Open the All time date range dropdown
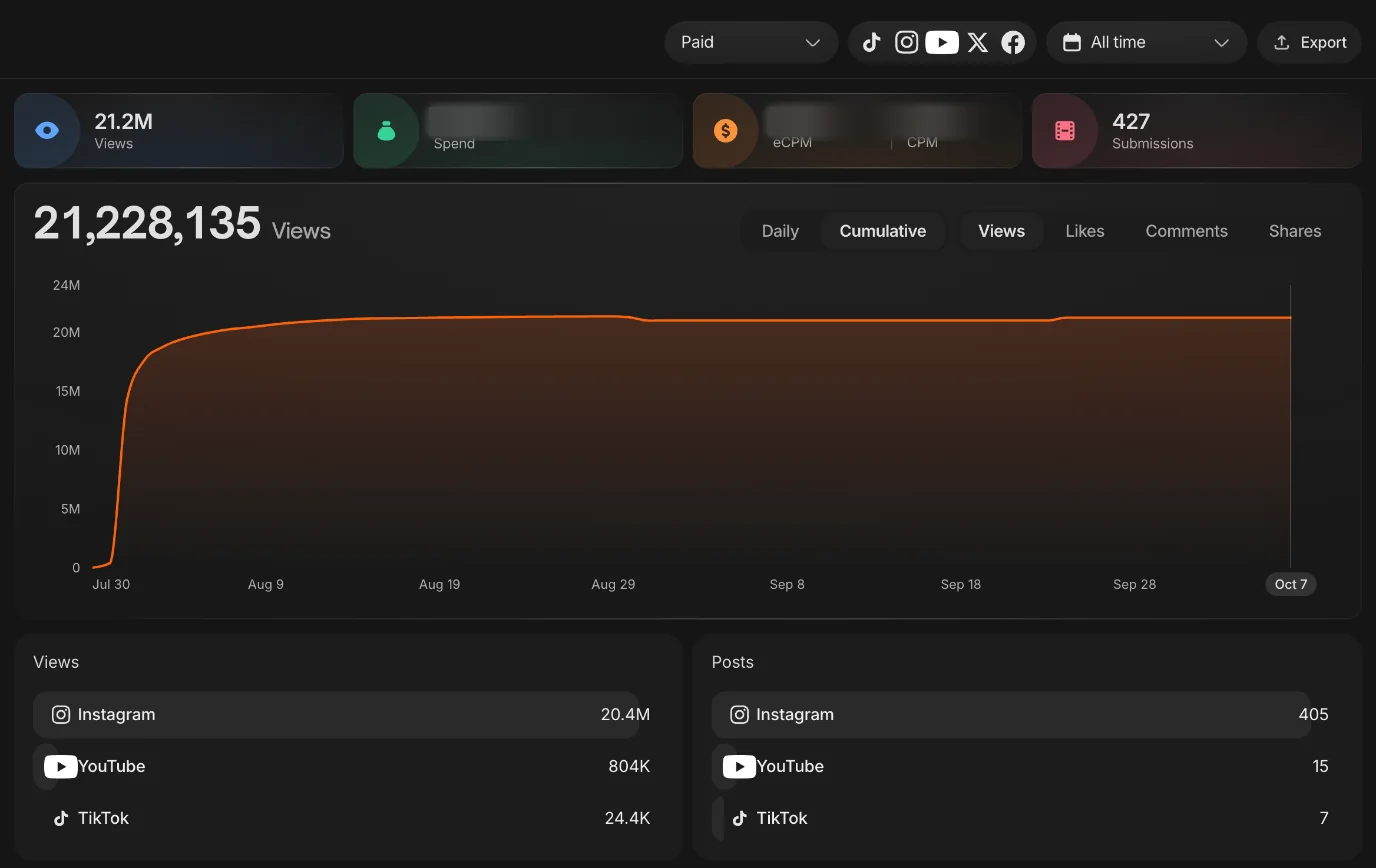1376x868 pixels. 1146,42
